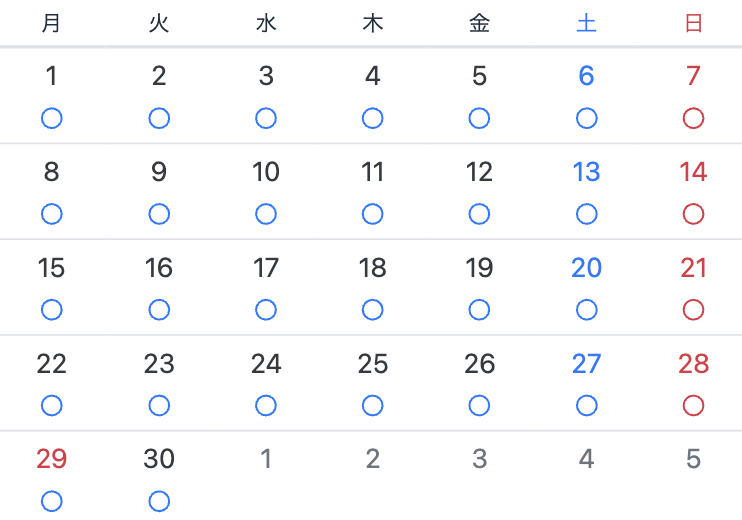Screen dimensions: 742x520
Task: Click Sunday date 28
Action: [693, 364]
